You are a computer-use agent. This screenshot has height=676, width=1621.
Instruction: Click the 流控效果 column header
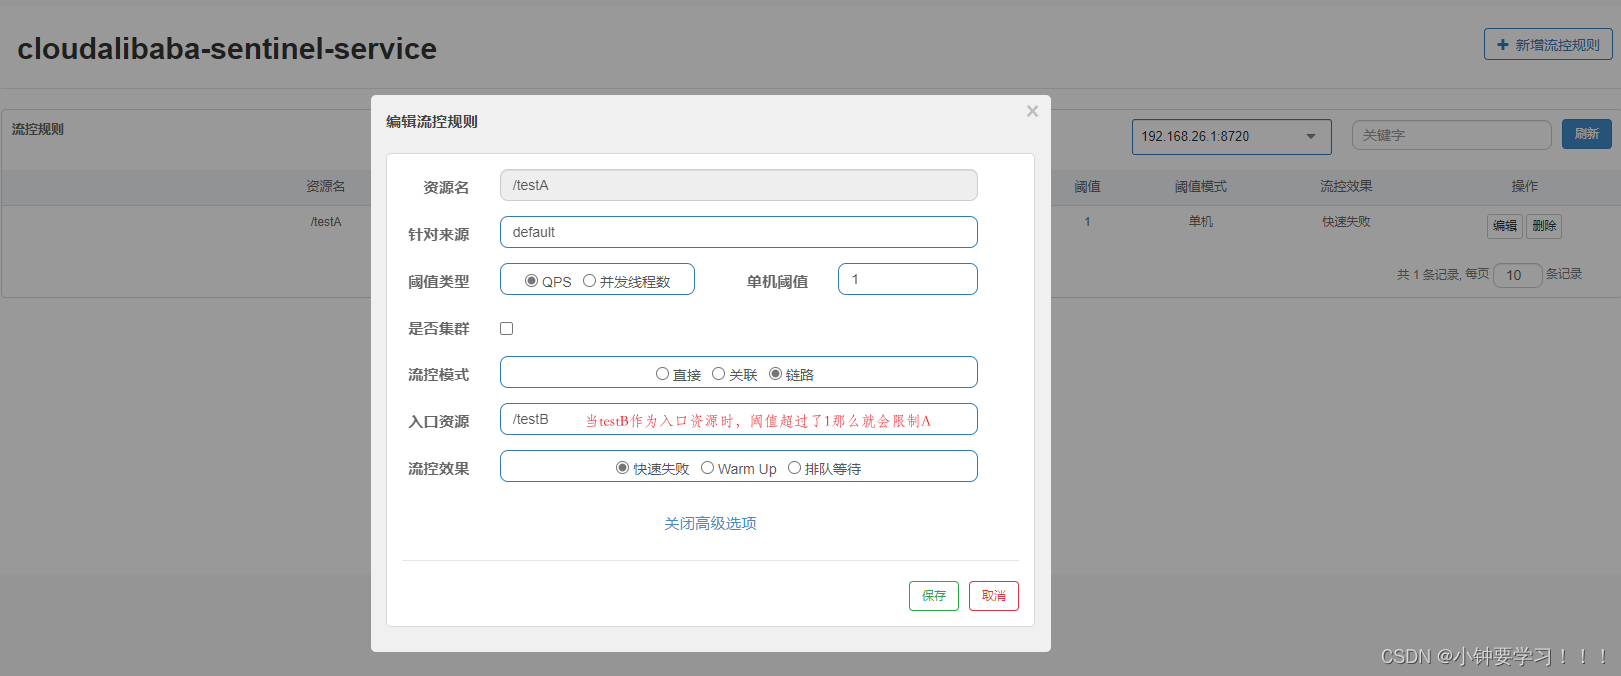click(1346, 187)
